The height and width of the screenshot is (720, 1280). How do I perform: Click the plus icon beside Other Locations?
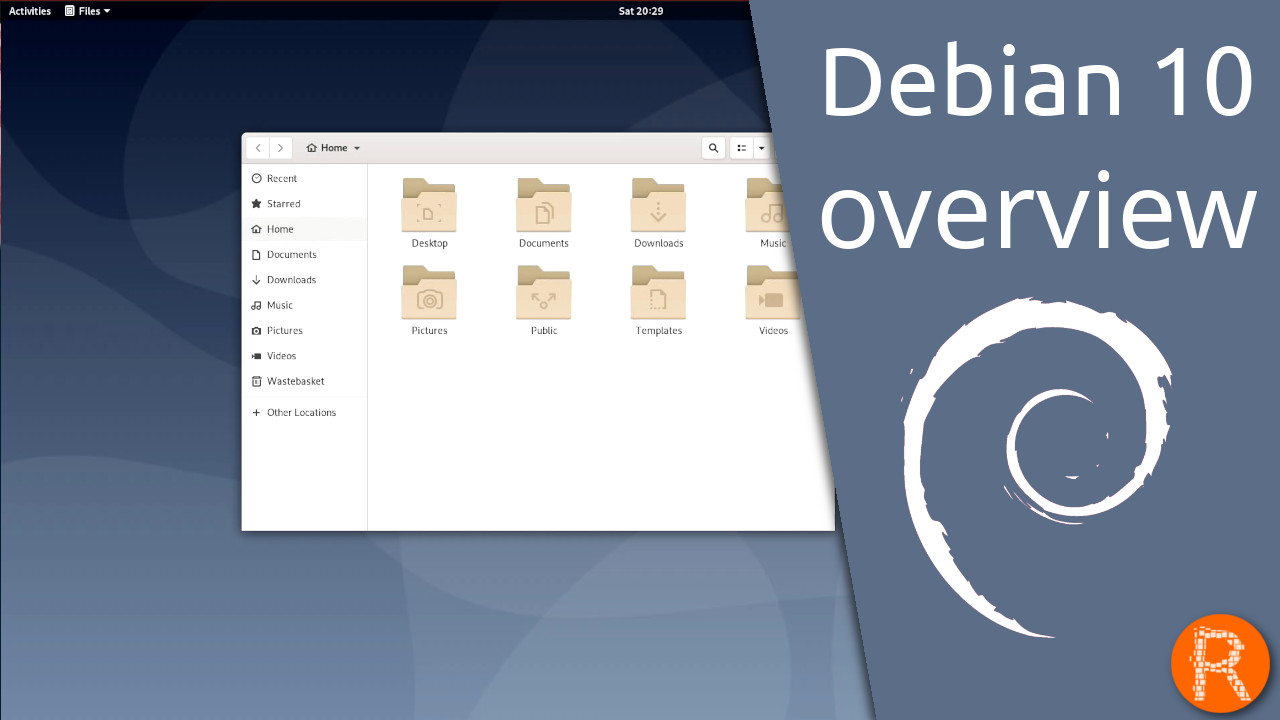click(256, 412)
